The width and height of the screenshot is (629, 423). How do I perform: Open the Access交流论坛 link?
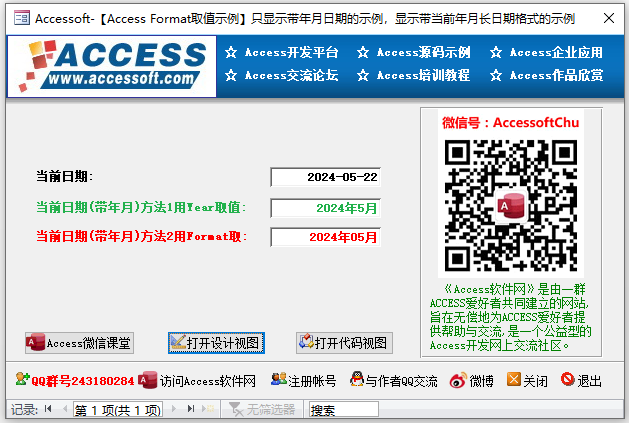point(292,75)
